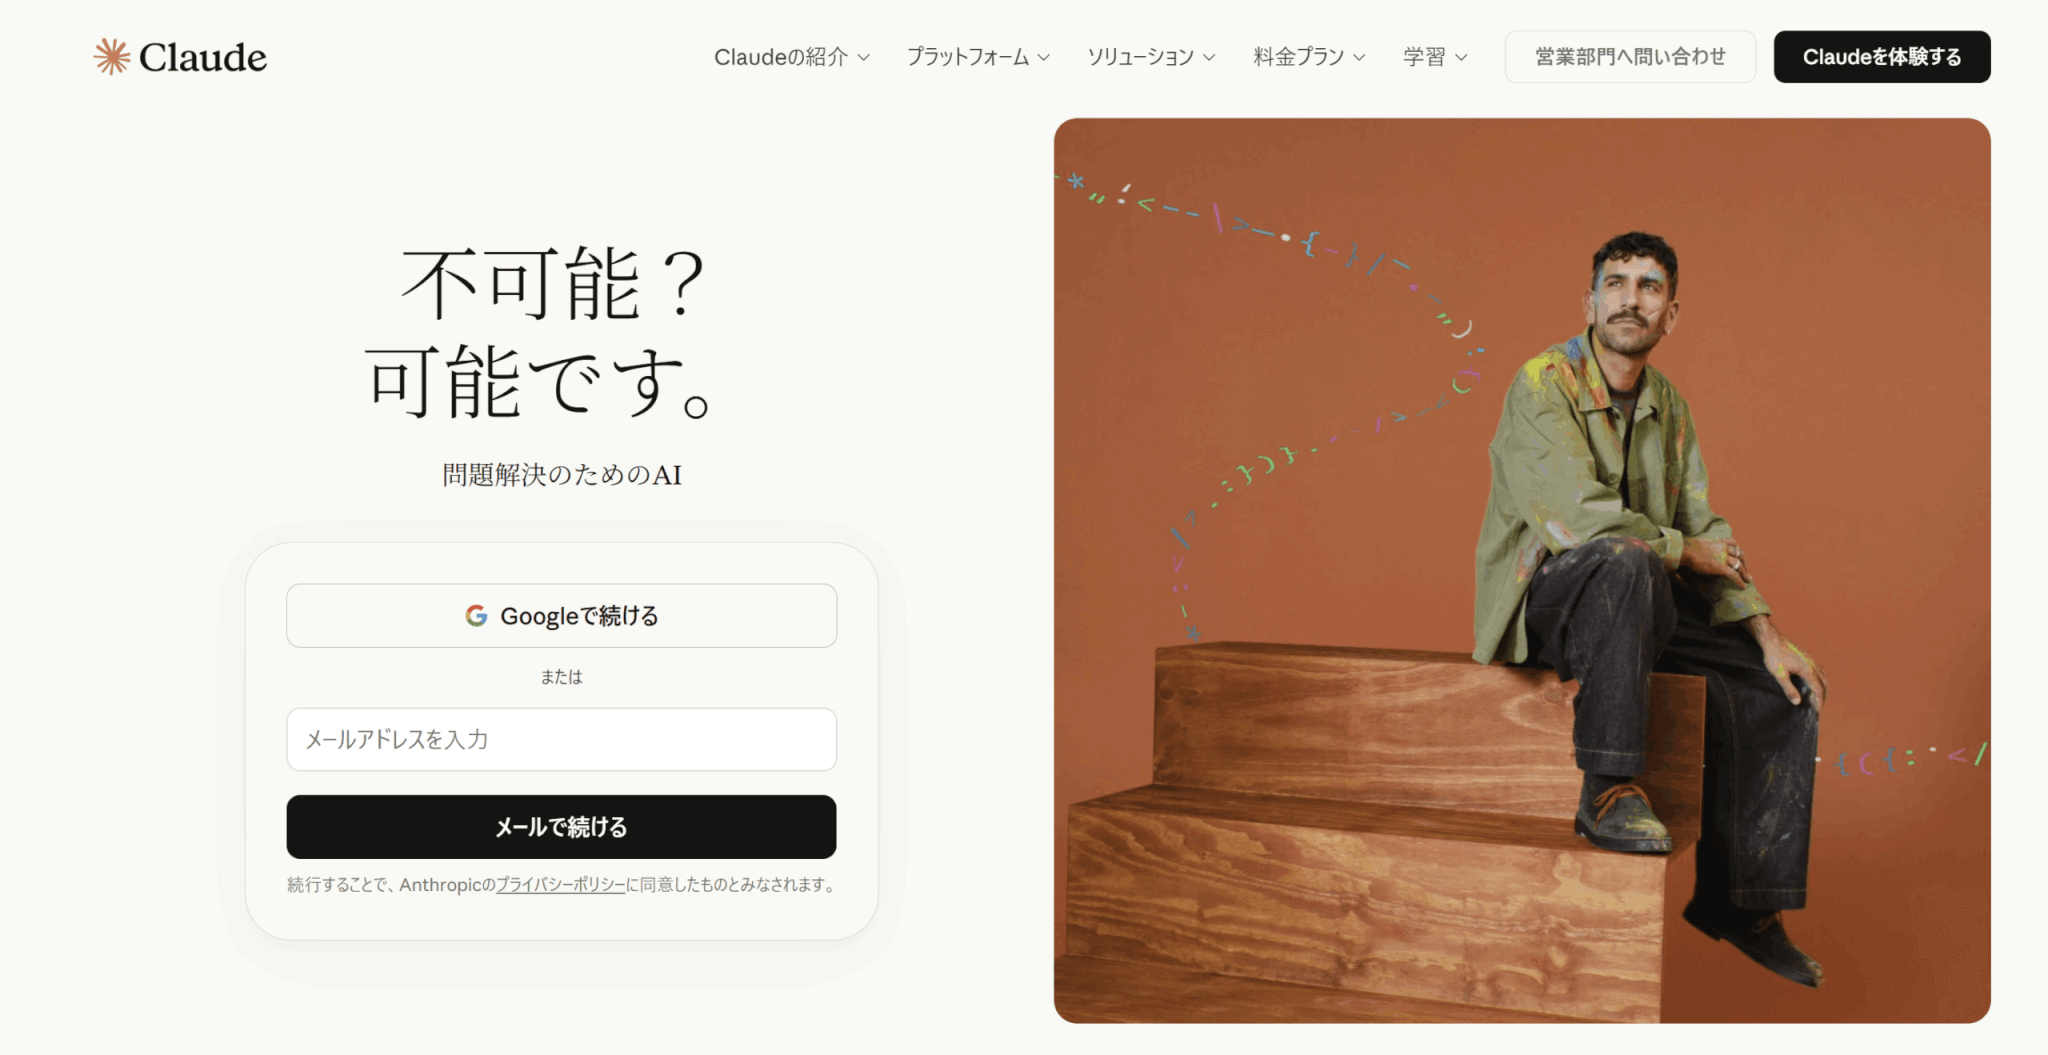This screenshot has width=2048, height=1055.
Task: Open the 学習 menu
Action: (1435, 57)
